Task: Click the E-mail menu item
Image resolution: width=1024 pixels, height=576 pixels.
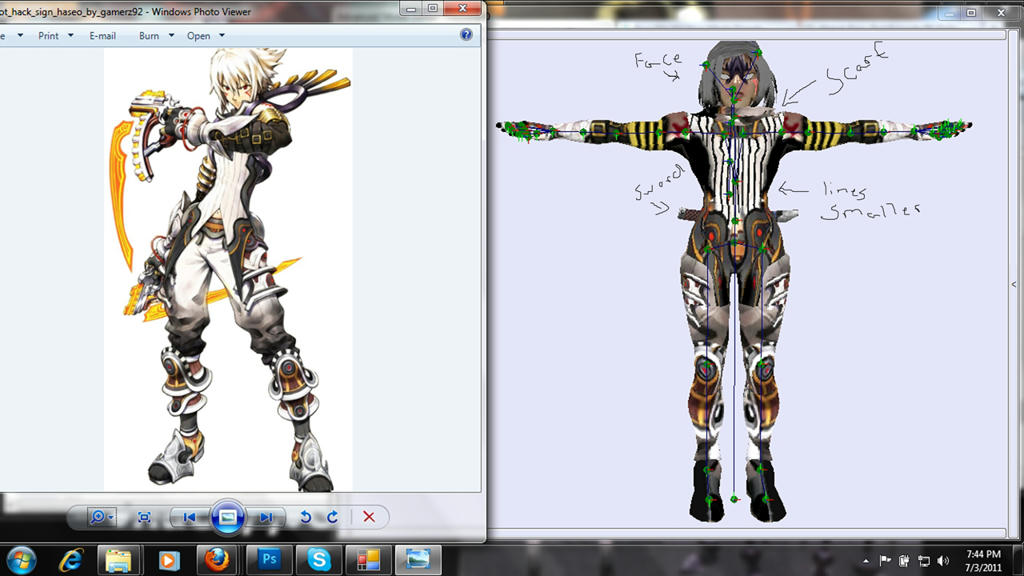Action: click(x=102, y=36)
